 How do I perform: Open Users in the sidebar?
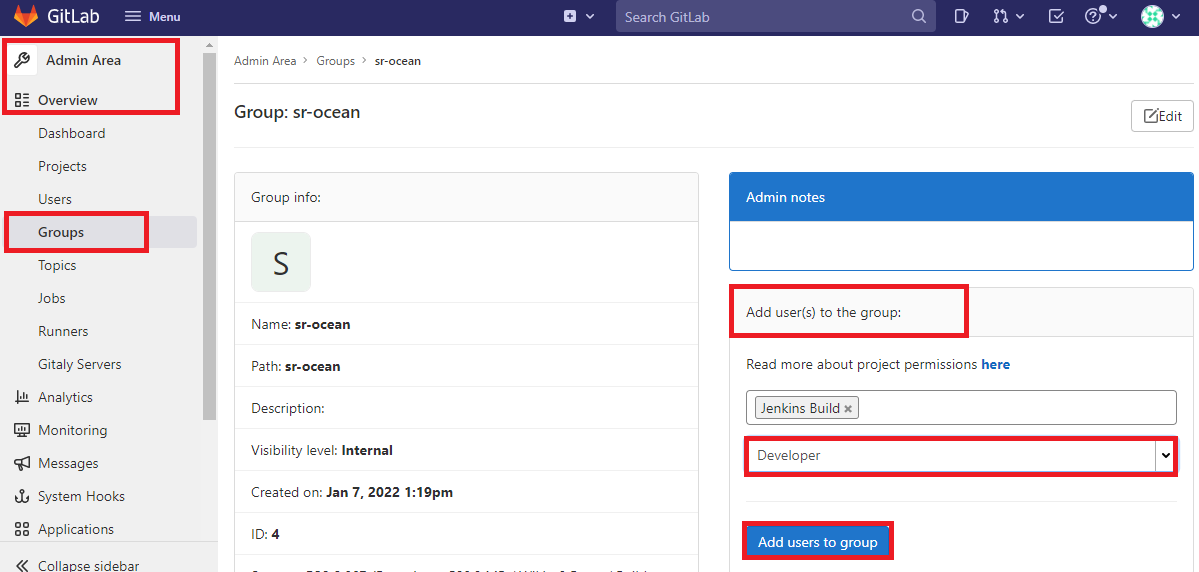55,199
